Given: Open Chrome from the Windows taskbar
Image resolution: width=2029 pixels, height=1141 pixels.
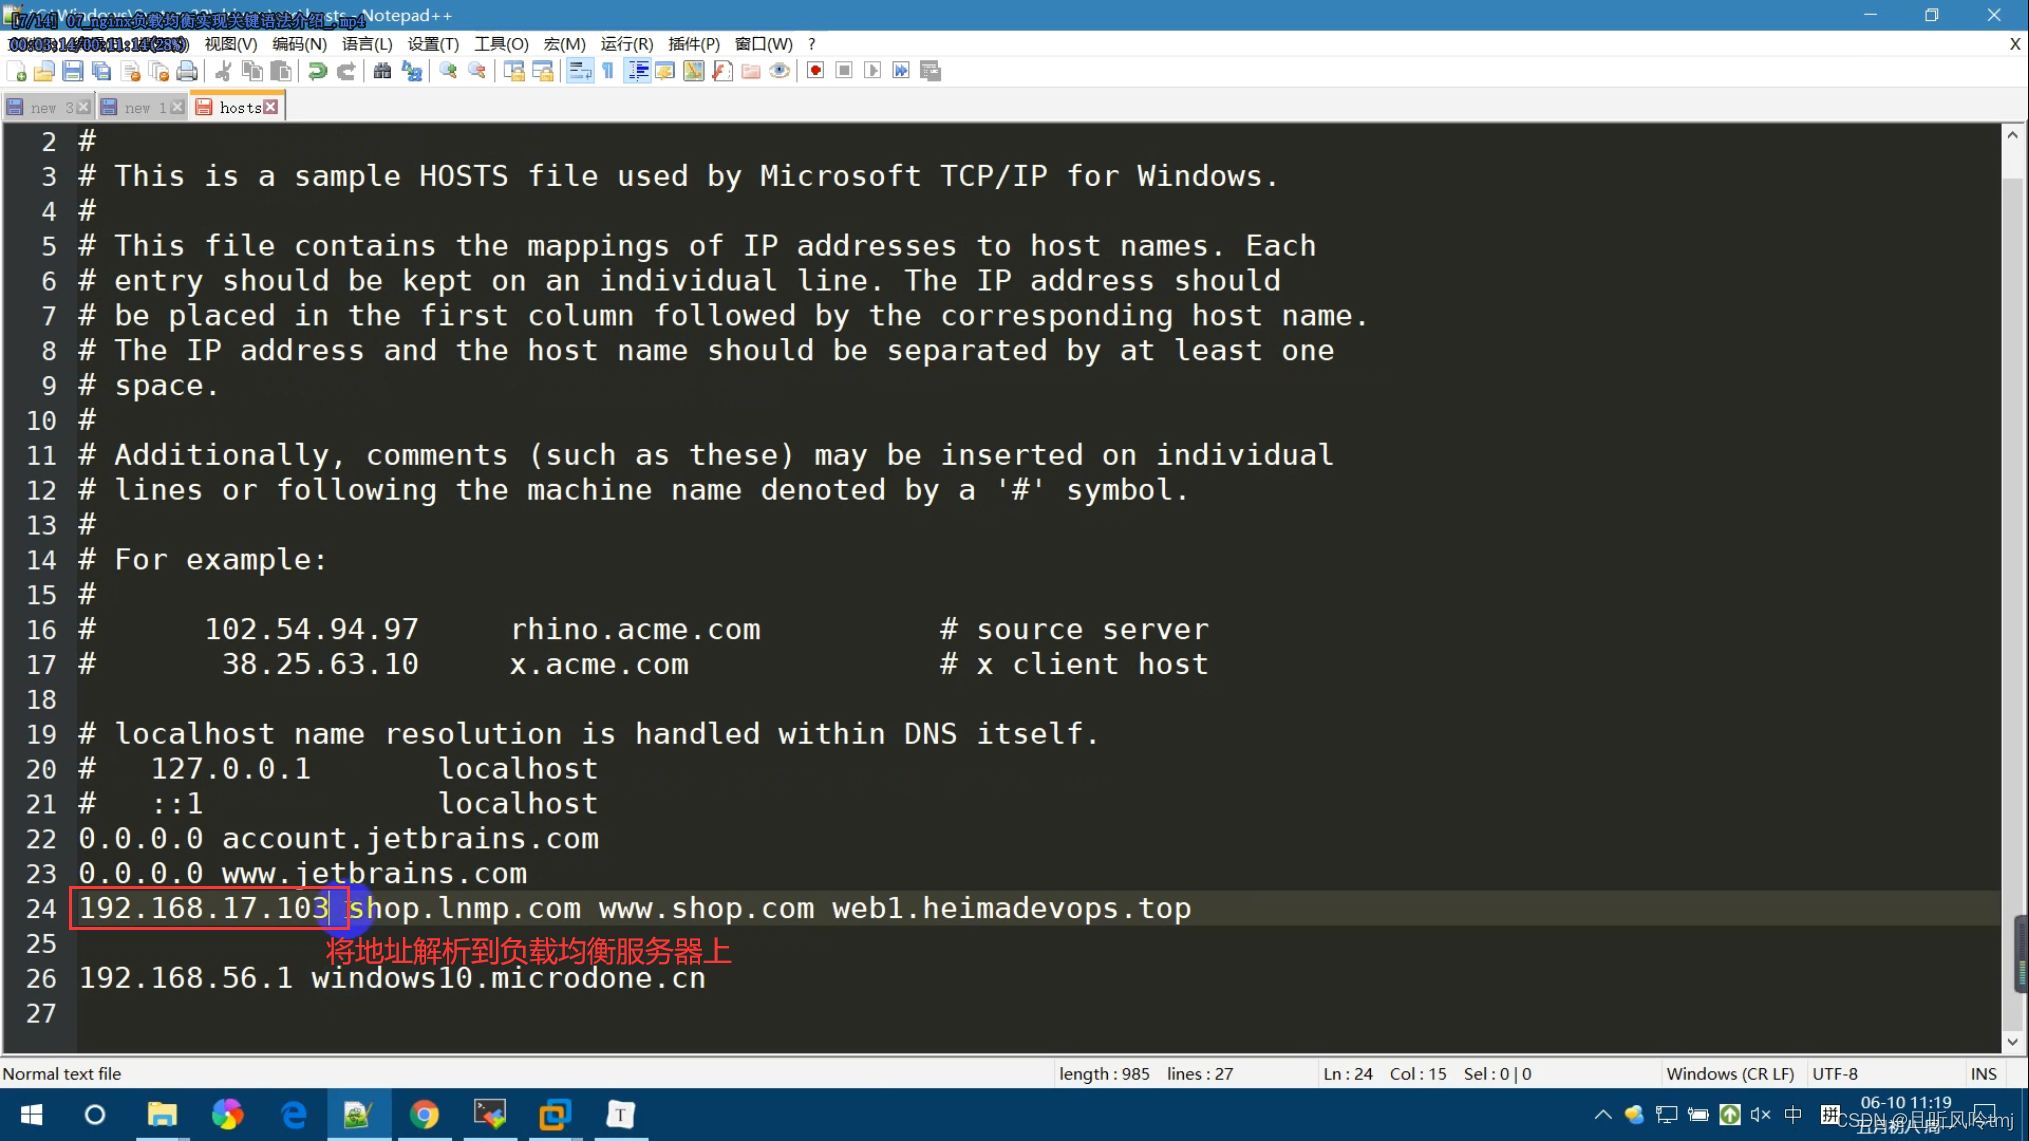Looking at the screenshot, I should pyautogui.click(x=424, y=1114).
